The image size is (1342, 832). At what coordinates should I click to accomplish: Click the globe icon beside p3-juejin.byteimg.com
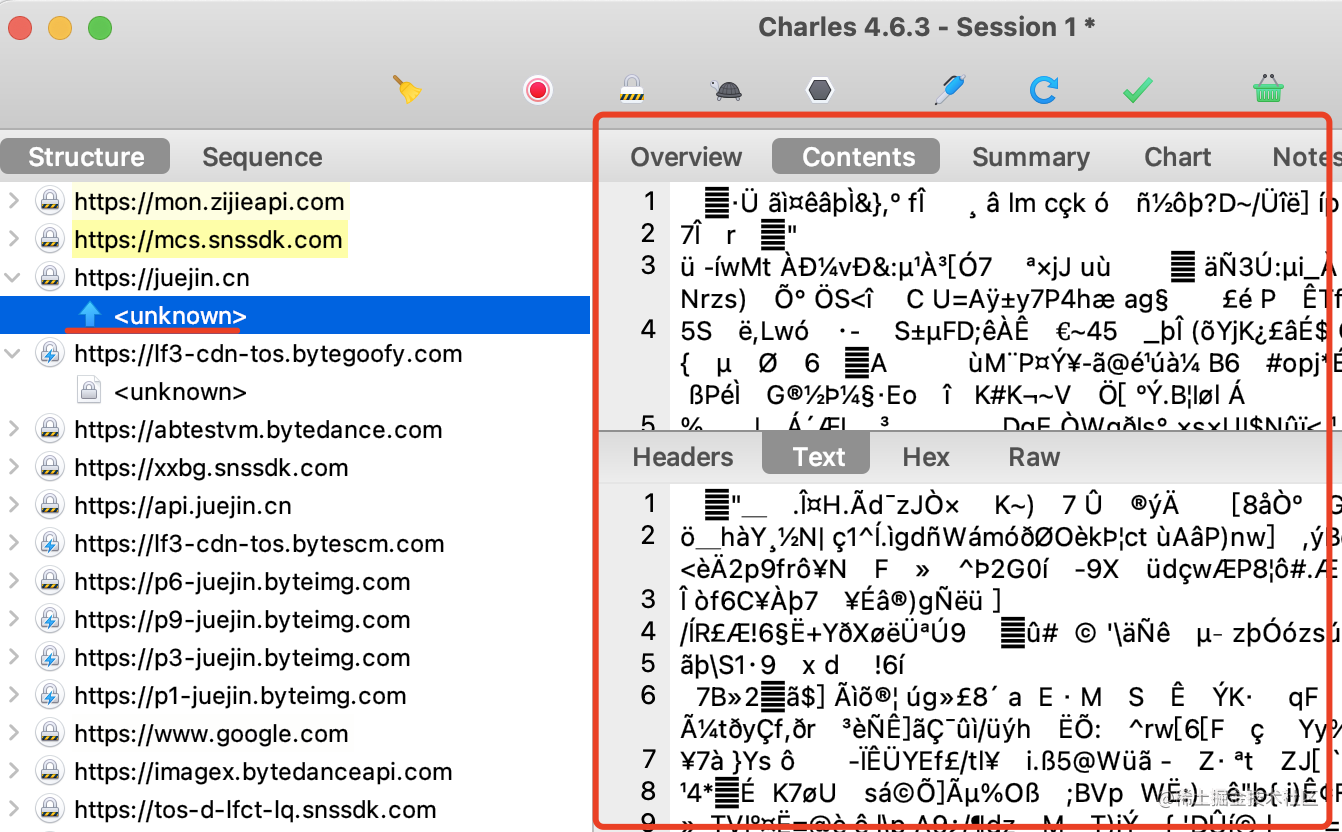pos(50,657)
